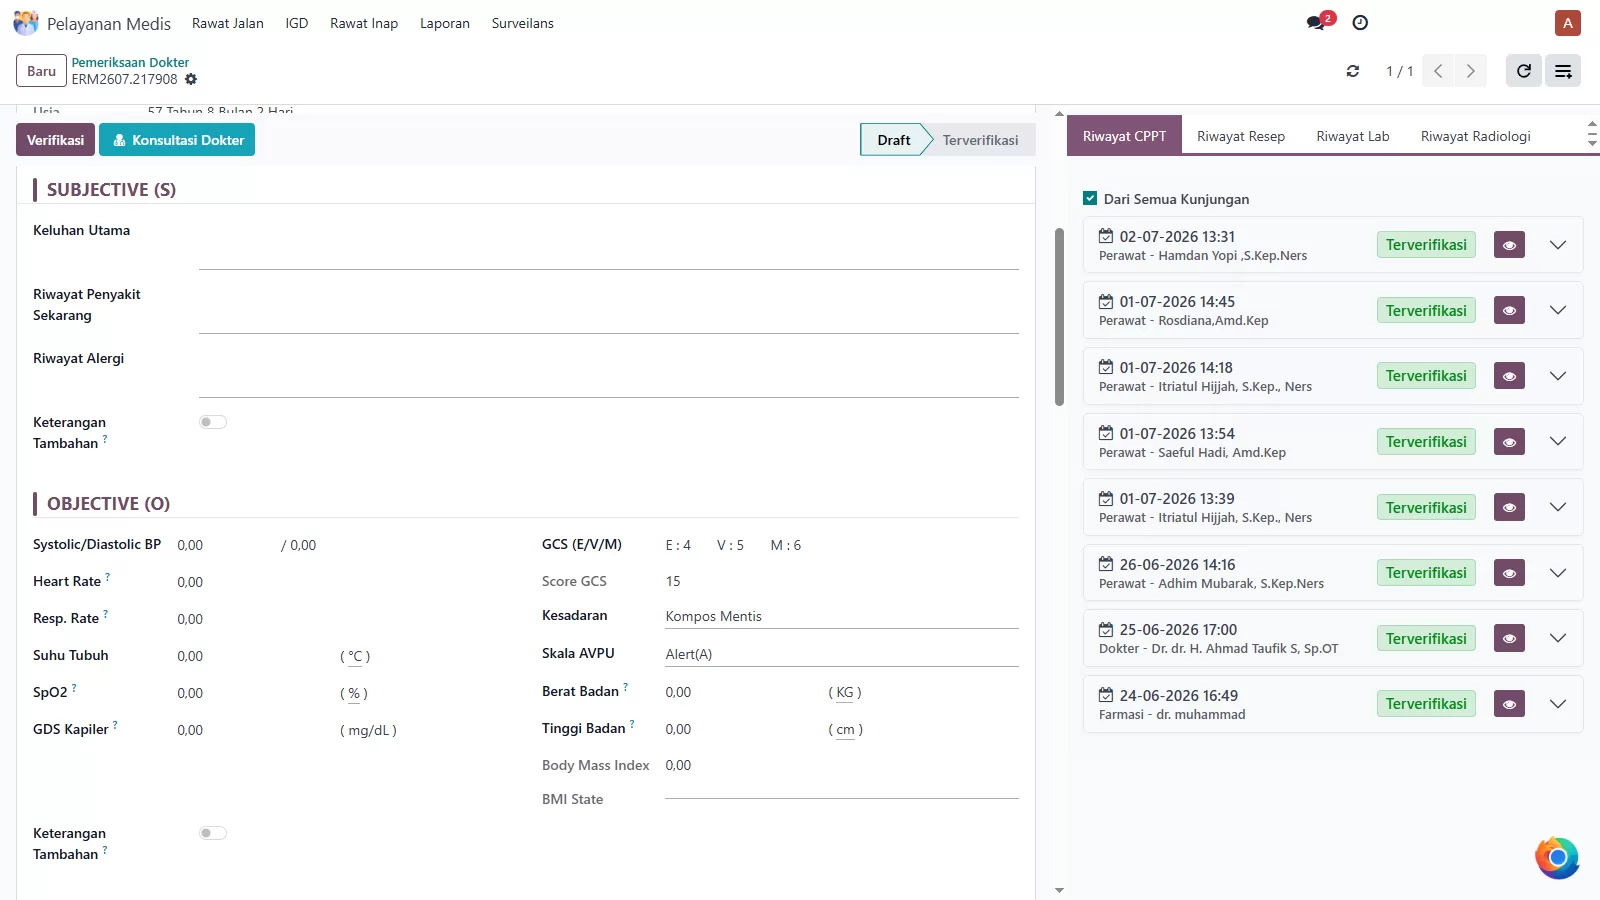Expand the 01-07-2026 14:45 CPPT record
This screenshot has width=1600, height=900.
(x=1558, y=310)
